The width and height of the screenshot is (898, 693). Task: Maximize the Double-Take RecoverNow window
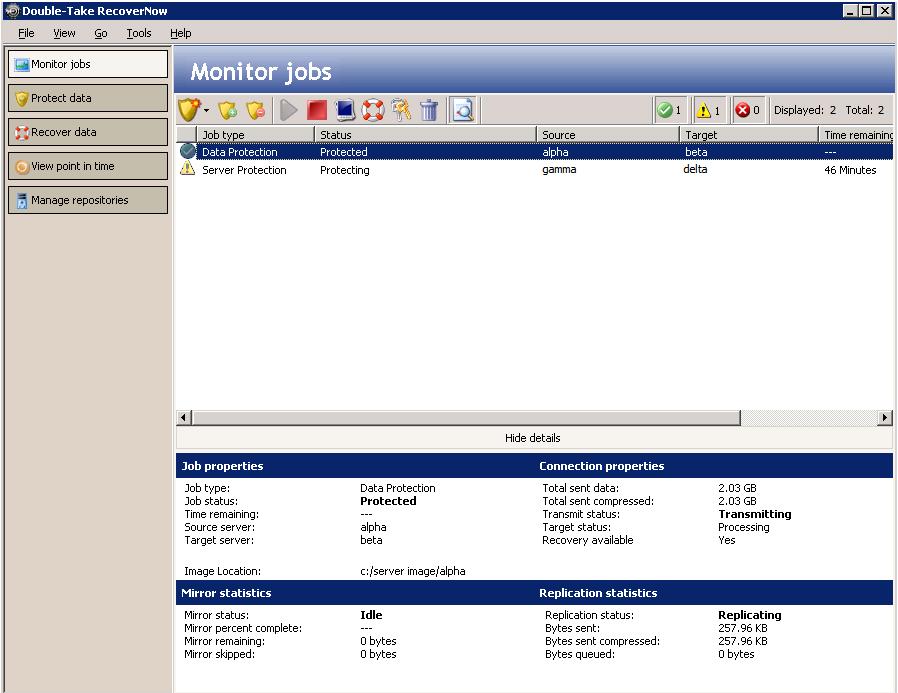coord(867,10)
